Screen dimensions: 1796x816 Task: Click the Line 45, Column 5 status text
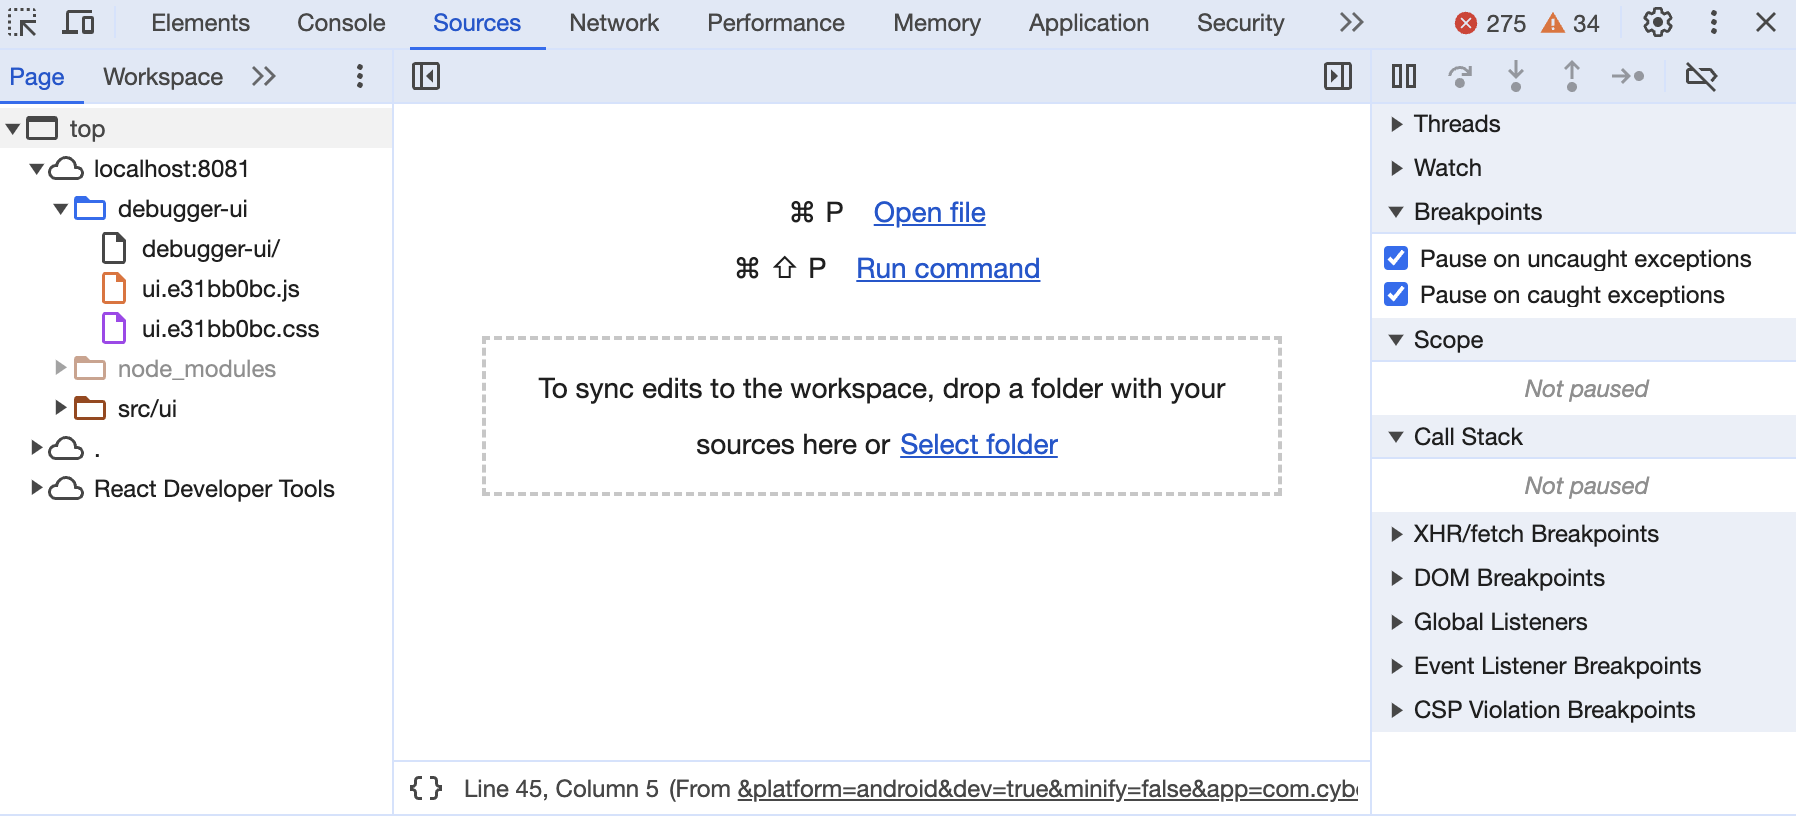click(x=561, y=789)
